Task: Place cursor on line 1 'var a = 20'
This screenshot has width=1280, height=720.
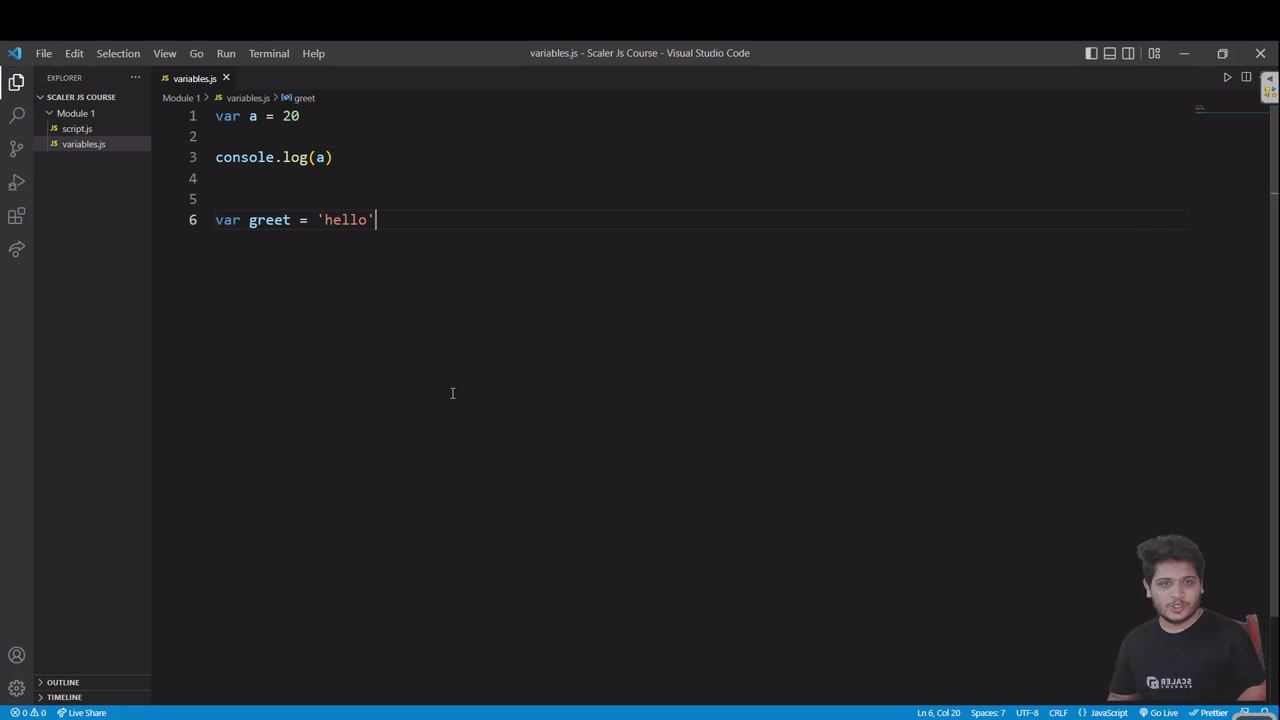Action: (x=257, y=116)
